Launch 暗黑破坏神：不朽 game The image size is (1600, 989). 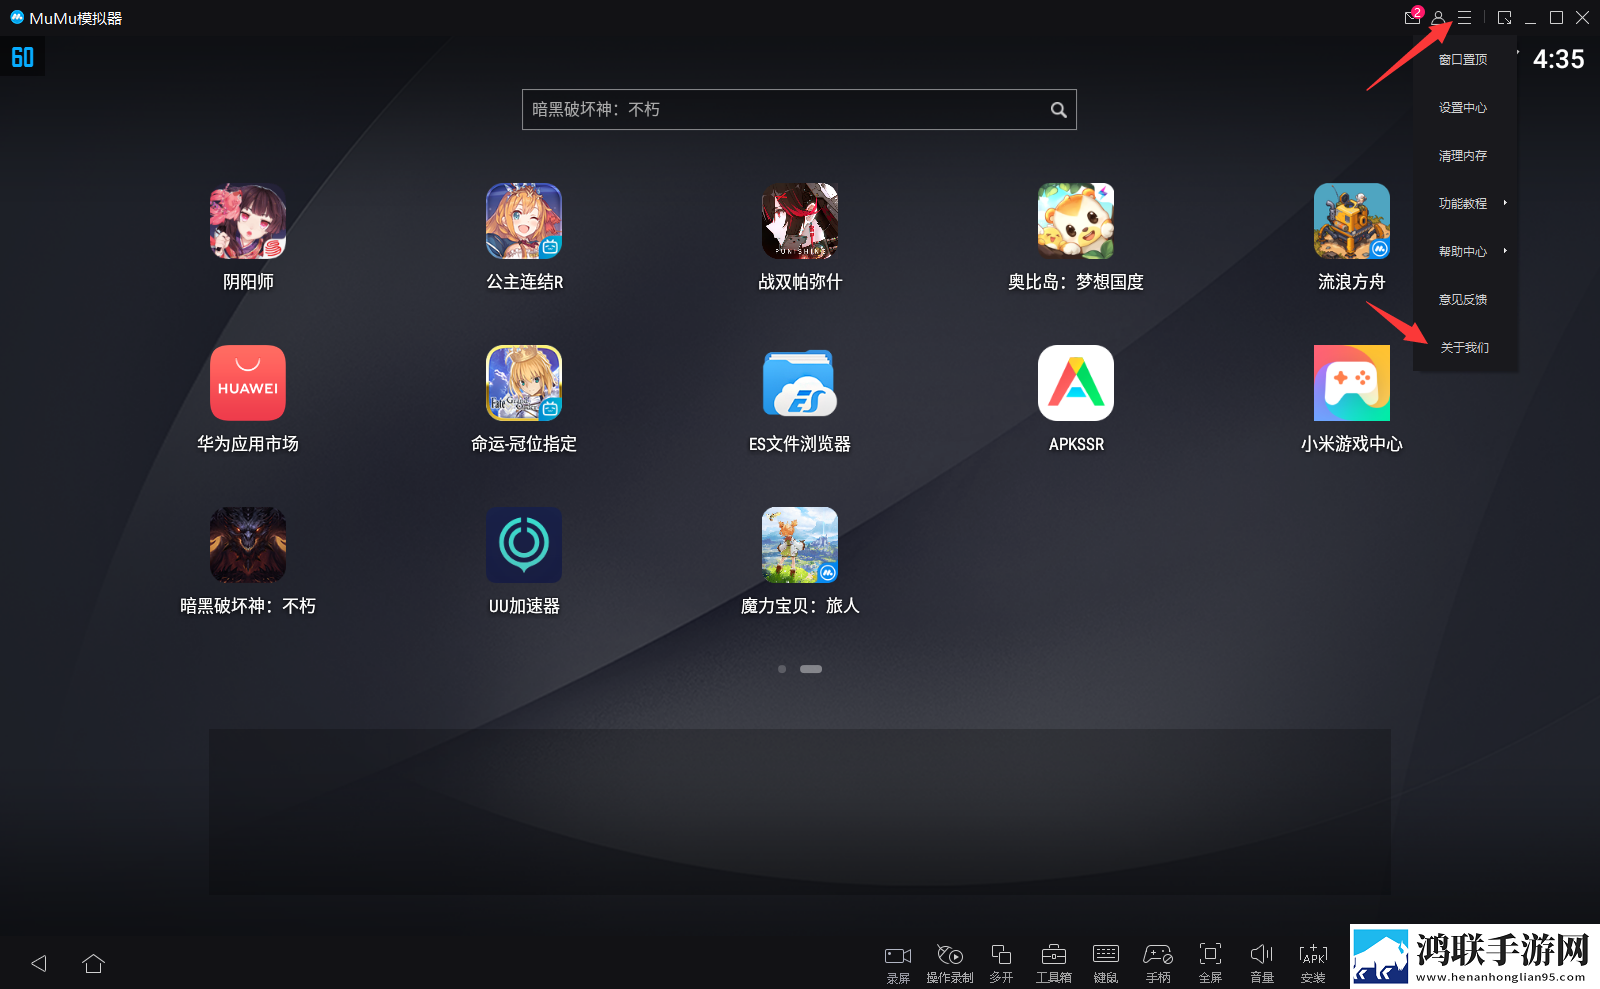[248, 545]
